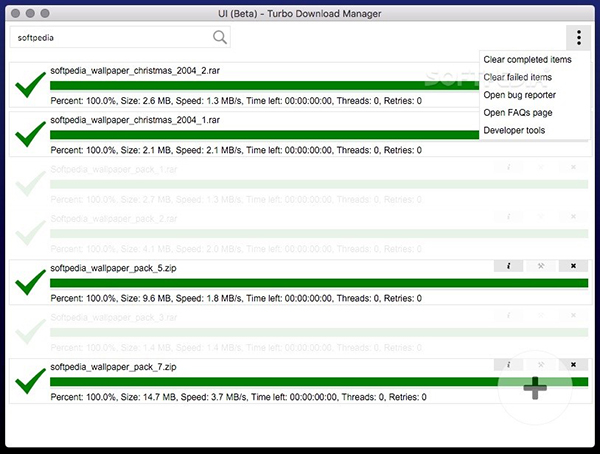Image resolution: width=600 pixels, height=454 pixels.
Task: Click checkmark of softpedia_wallpaper_christmas_2004_1.rar
Action: tap(30, 134)
